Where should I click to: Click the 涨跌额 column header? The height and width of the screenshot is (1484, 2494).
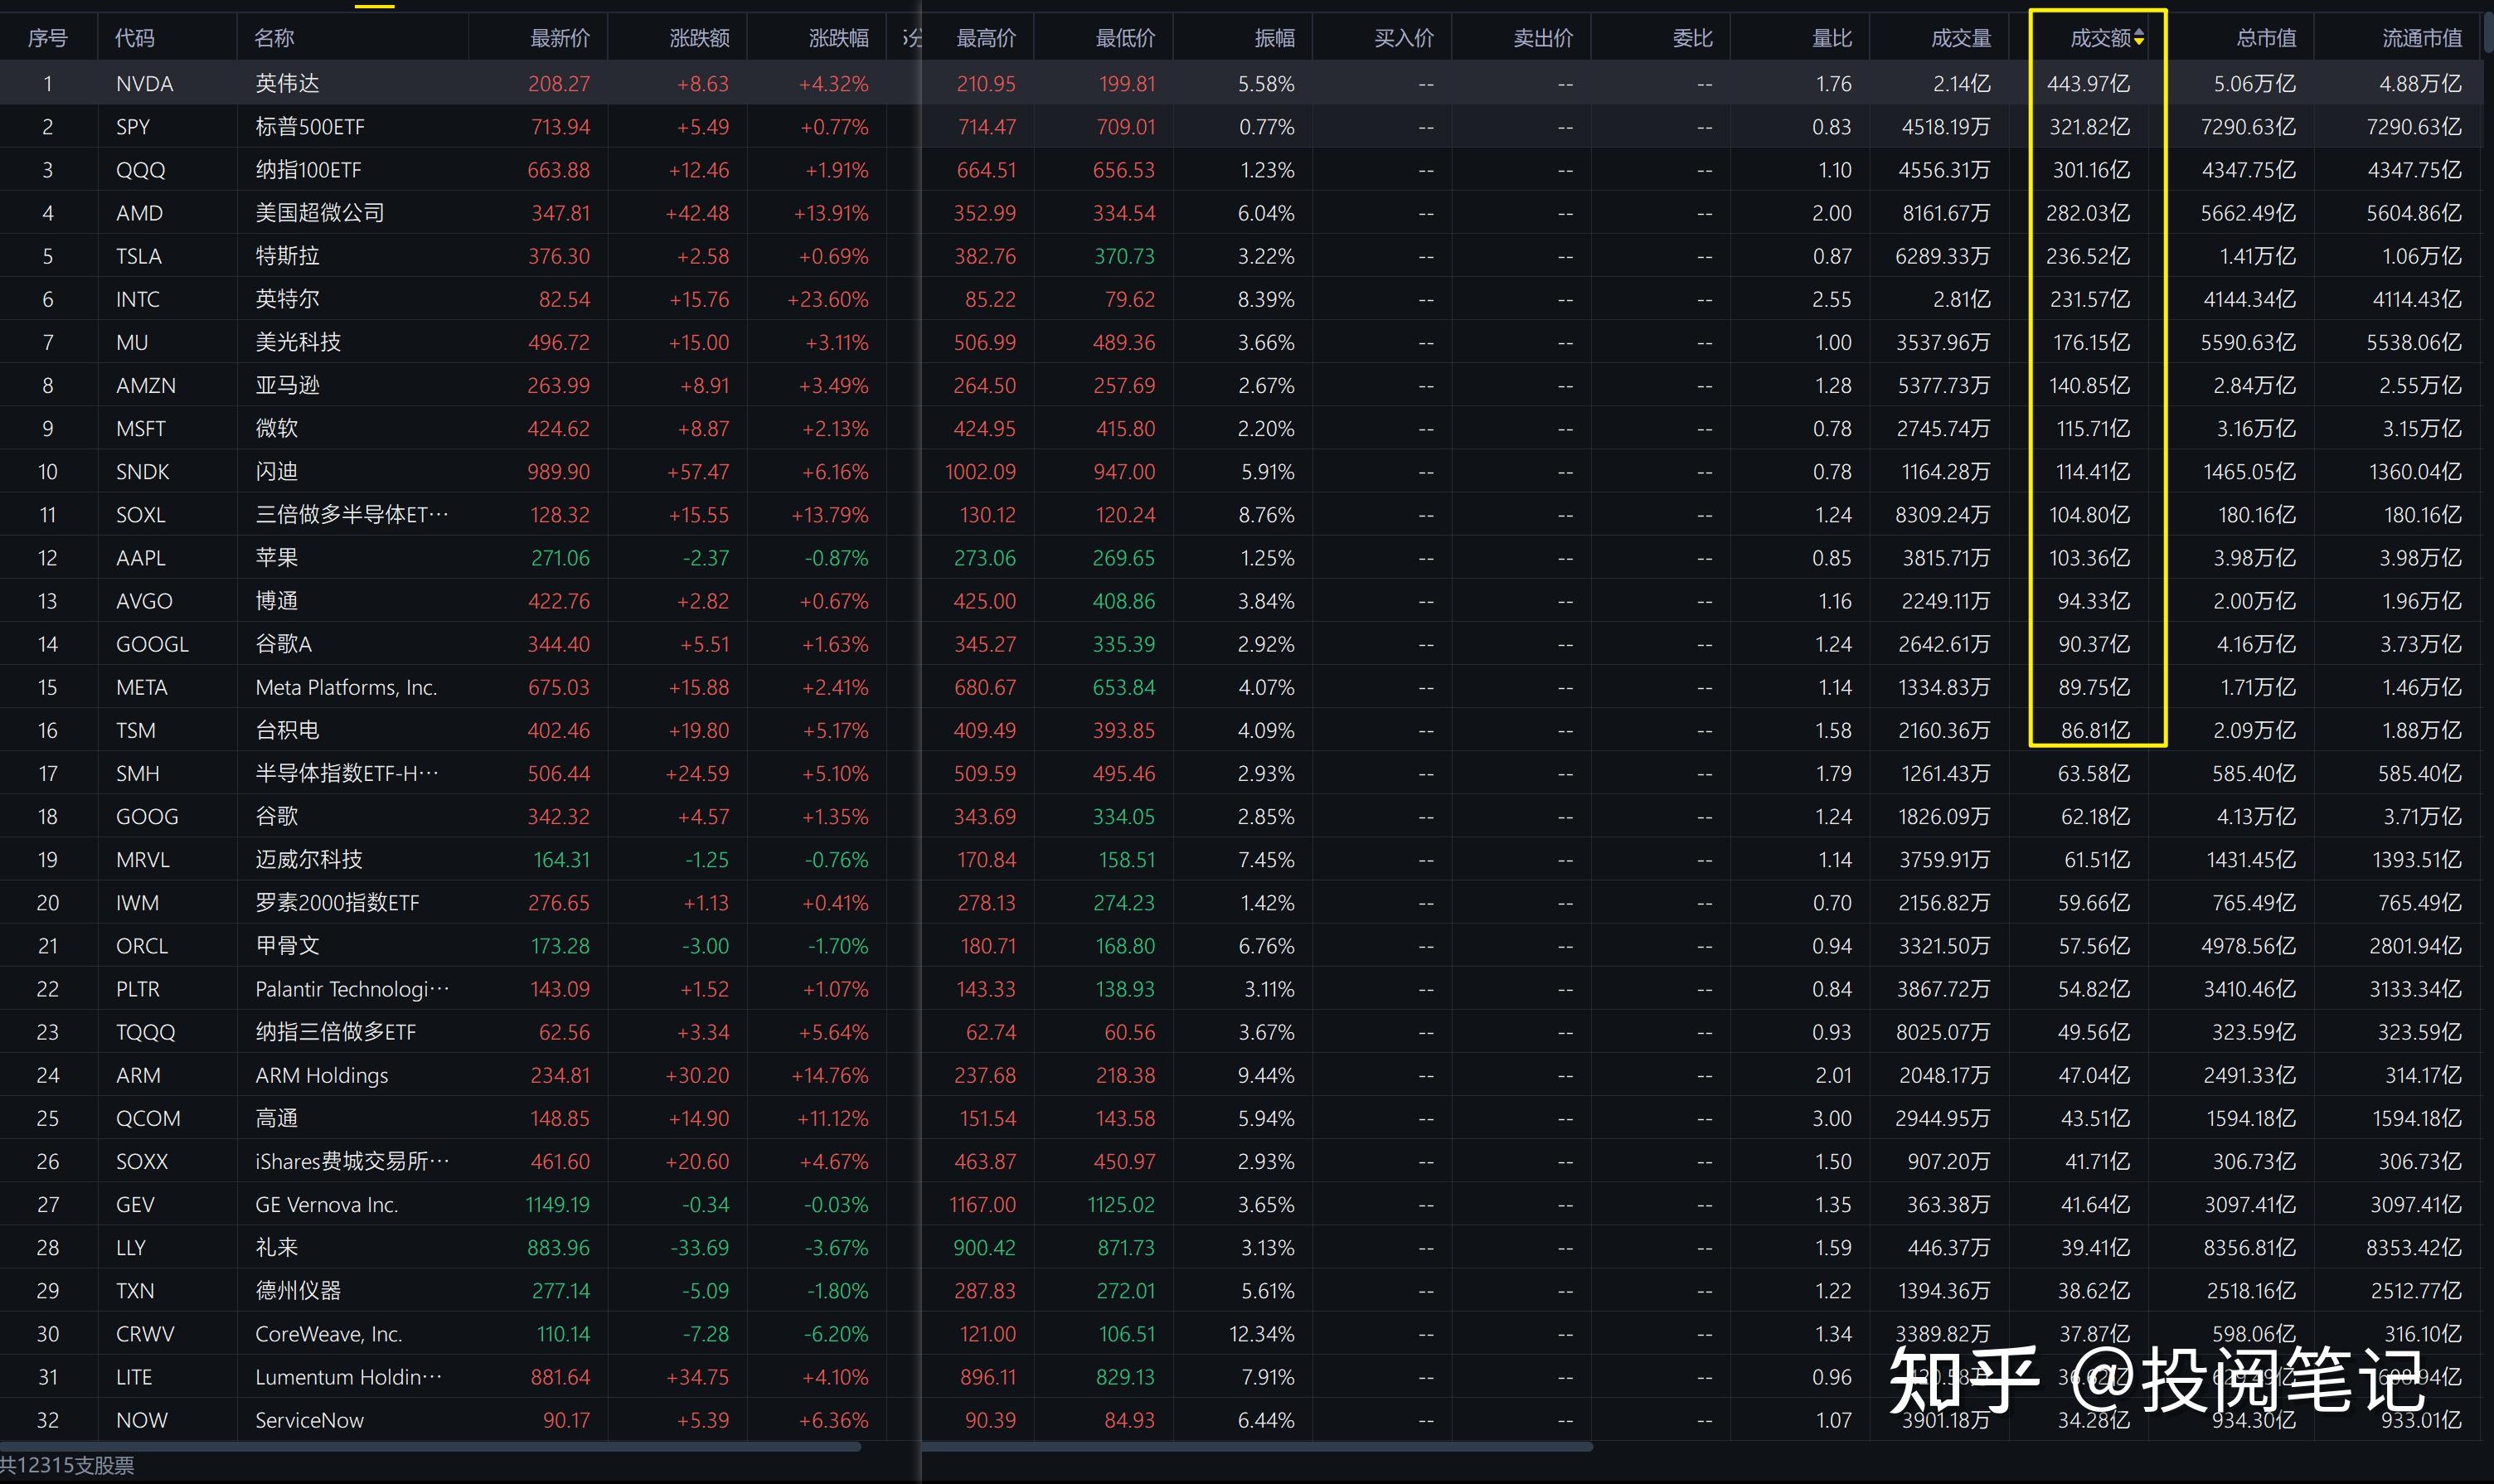pos(699,38)
